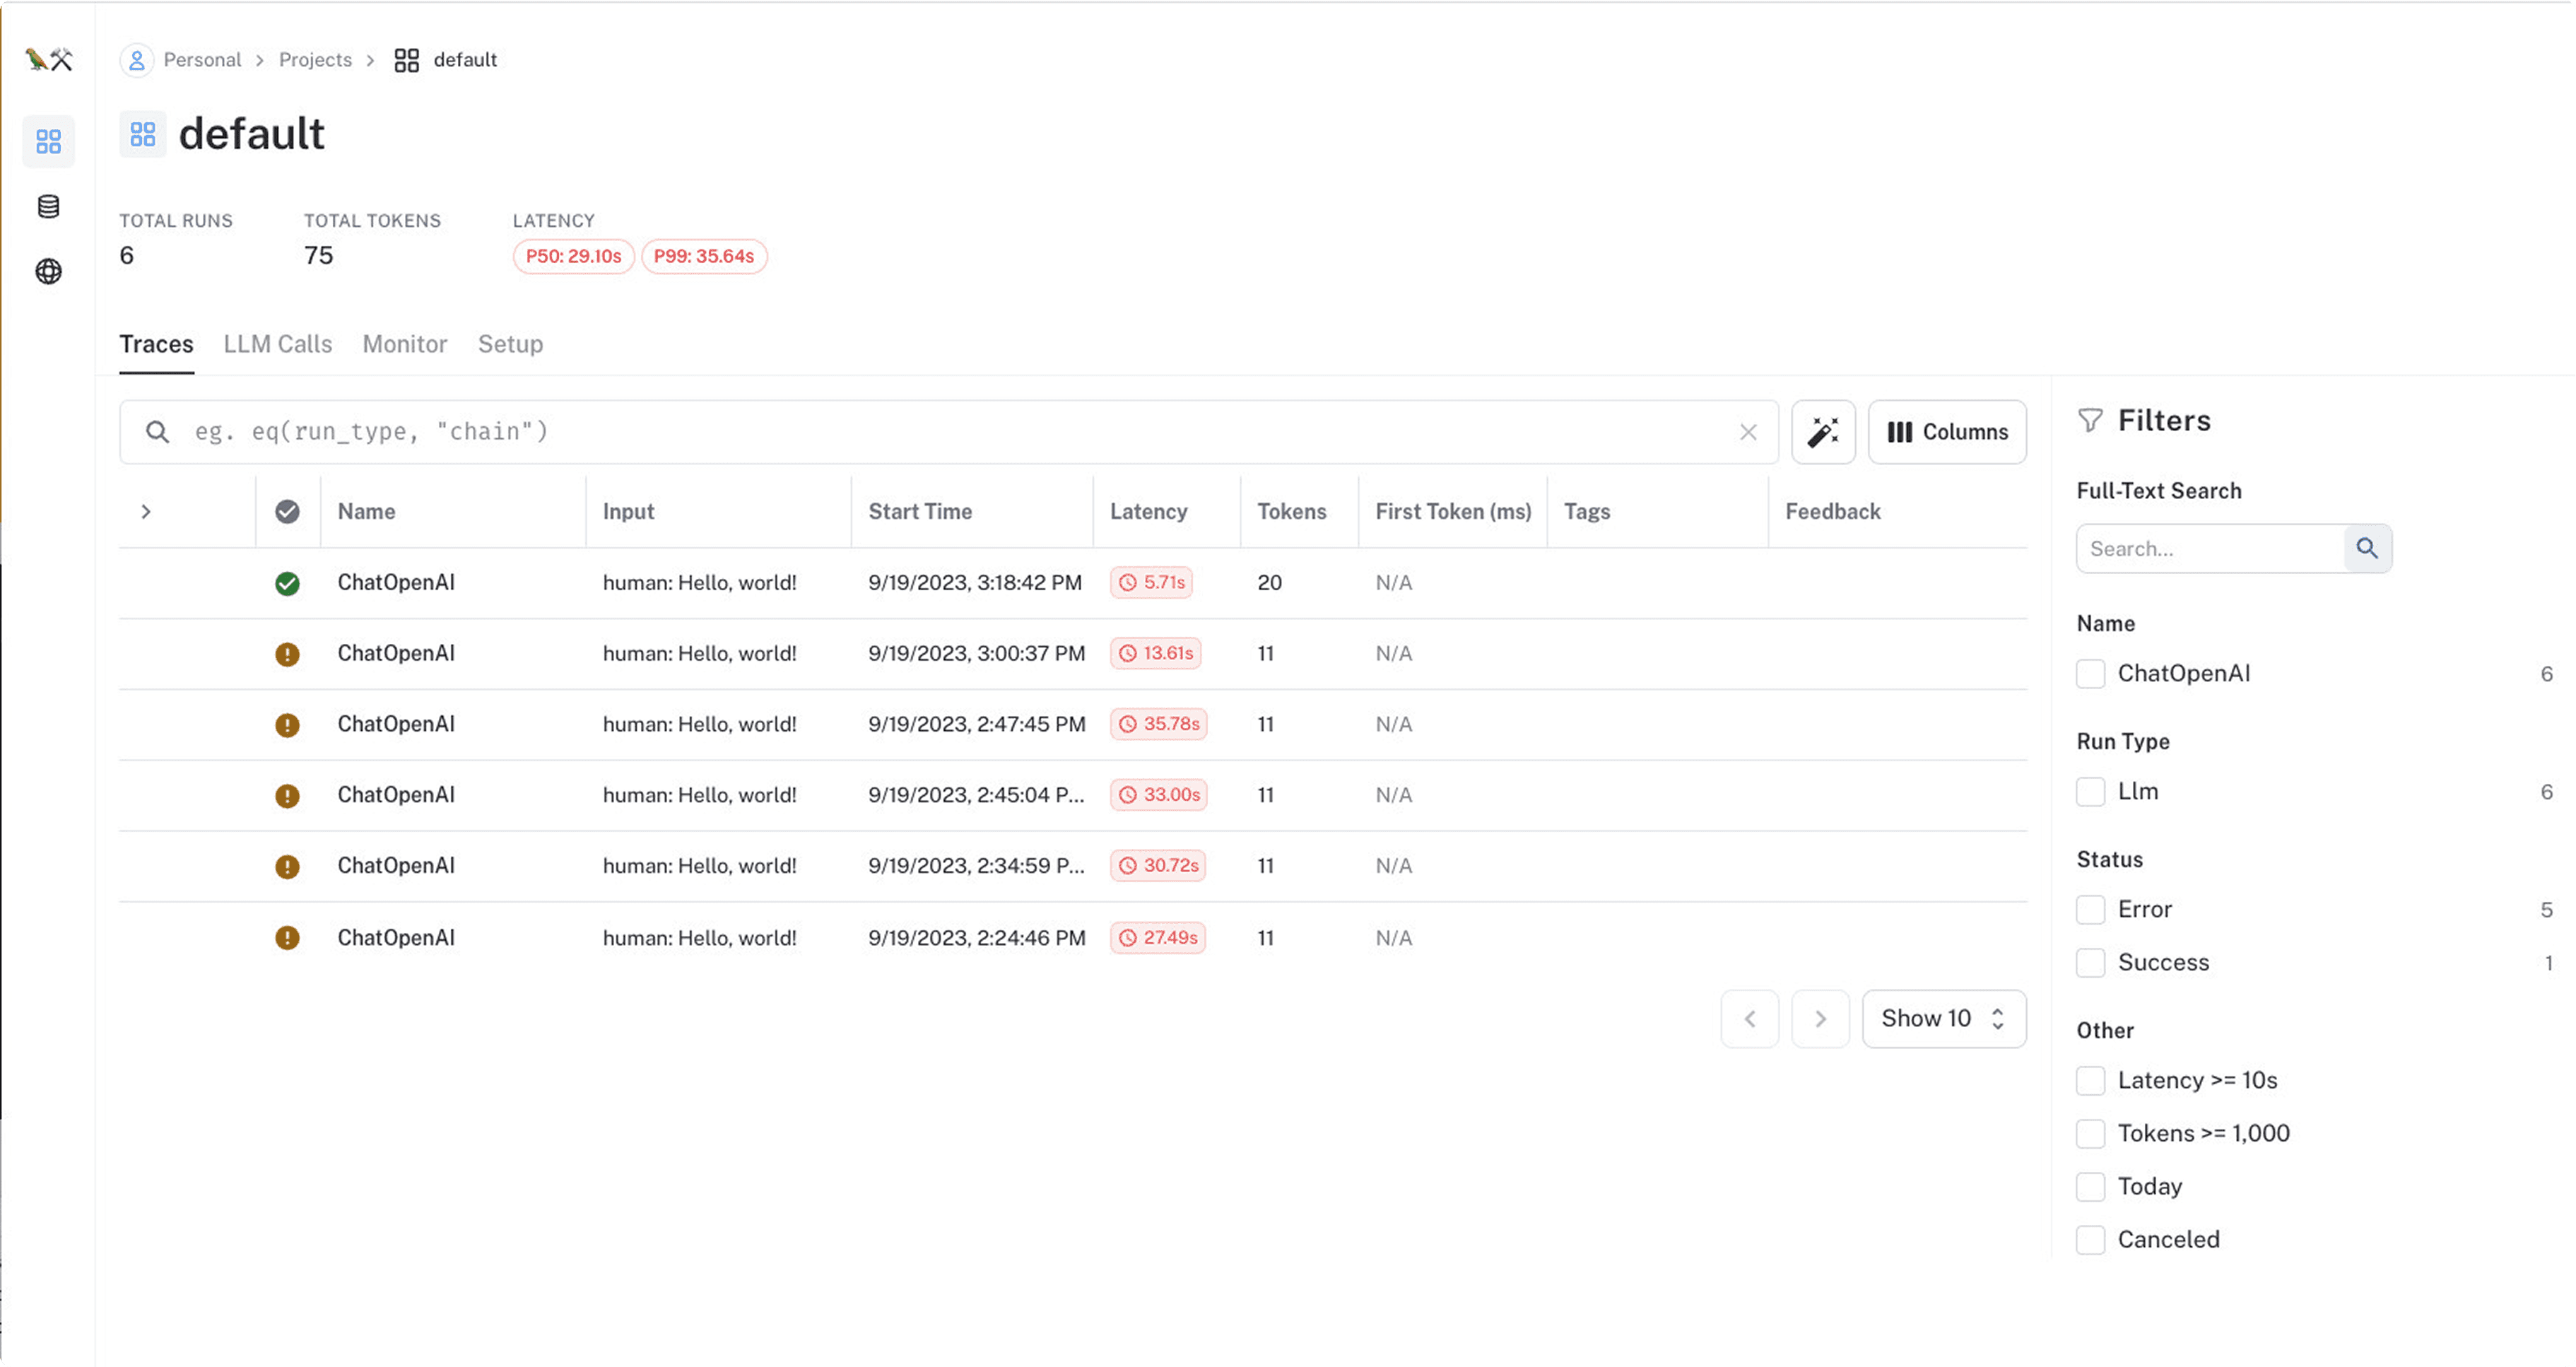
Task: Open the Columns selector button
Action: point(1946,432)
